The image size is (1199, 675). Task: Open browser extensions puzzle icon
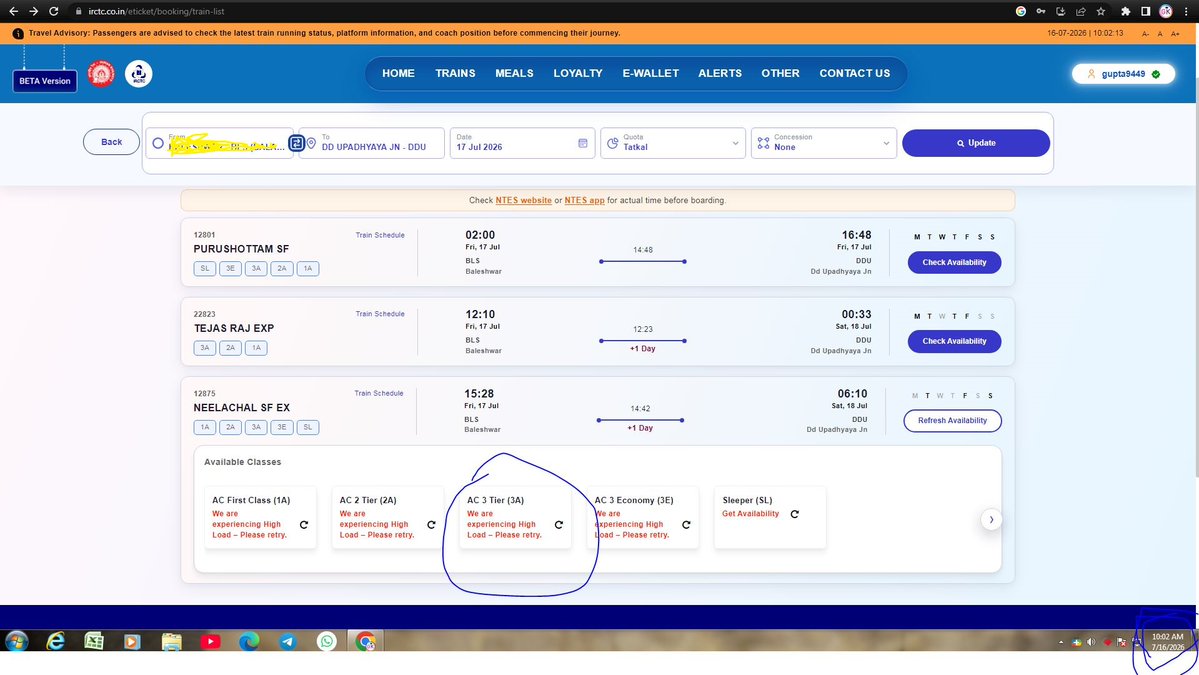point(1126,11)
